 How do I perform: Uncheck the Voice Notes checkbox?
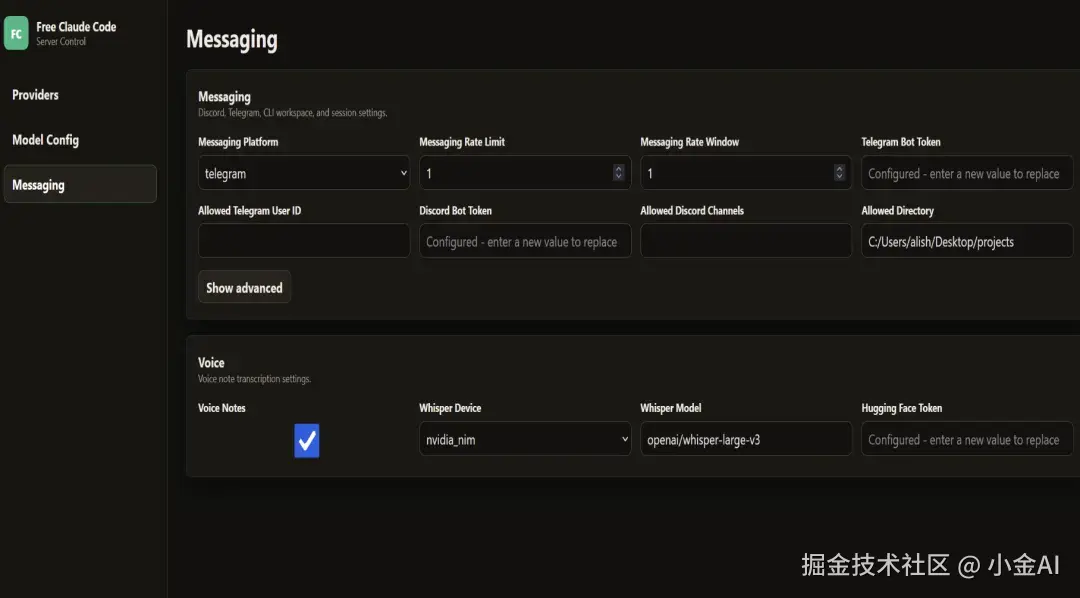307,441
